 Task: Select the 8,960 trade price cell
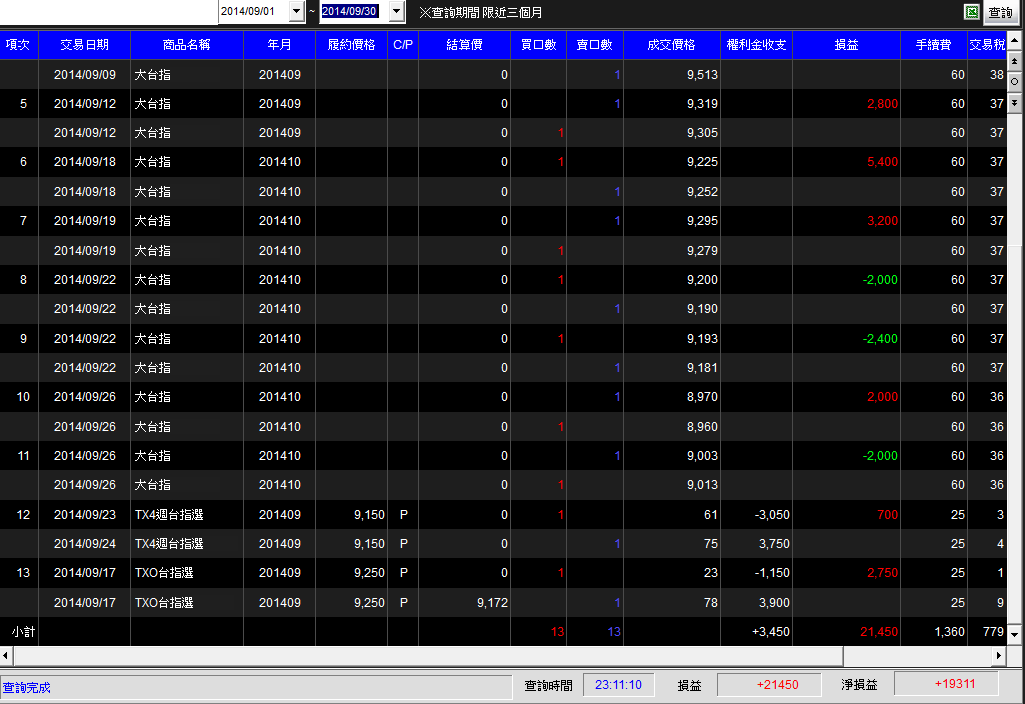click(x=672, y=426)
